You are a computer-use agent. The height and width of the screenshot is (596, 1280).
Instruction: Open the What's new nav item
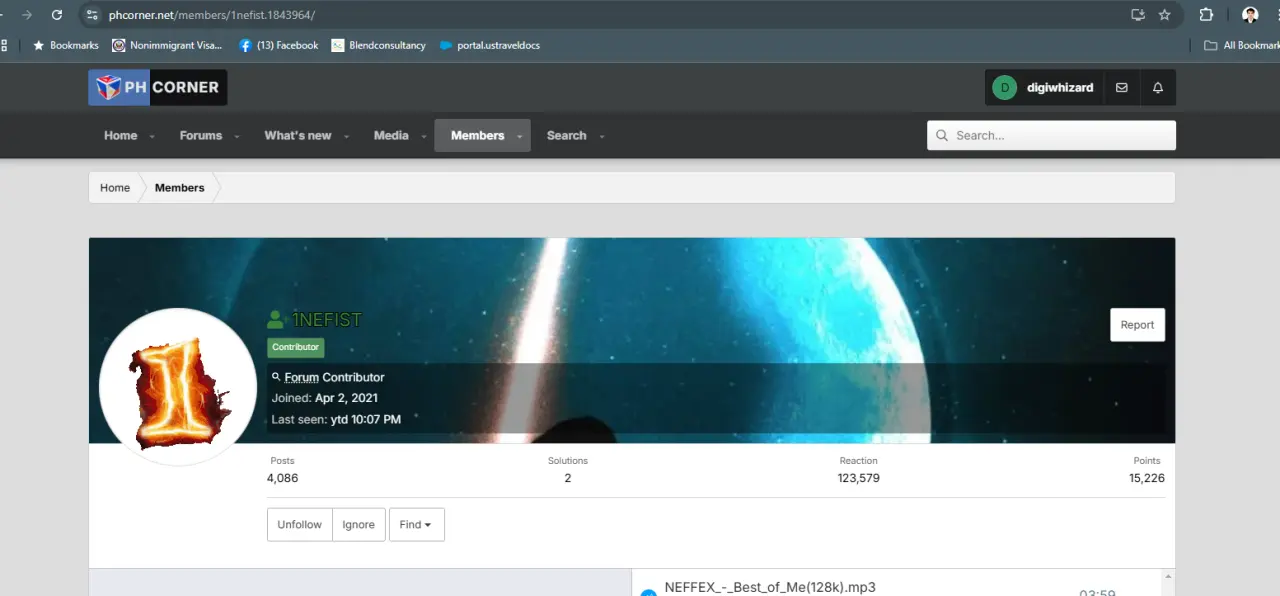click(x=298, y=135)
